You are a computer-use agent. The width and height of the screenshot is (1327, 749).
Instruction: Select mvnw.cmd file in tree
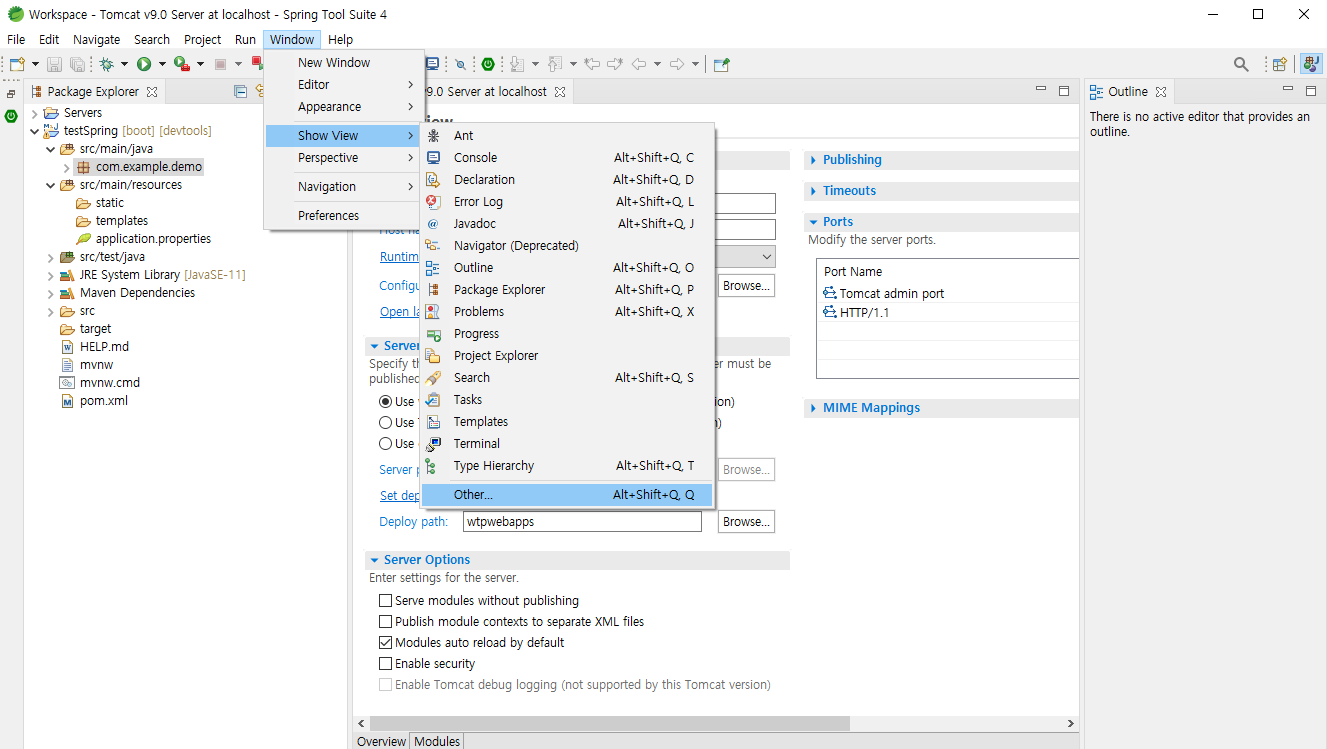(110, 383)
